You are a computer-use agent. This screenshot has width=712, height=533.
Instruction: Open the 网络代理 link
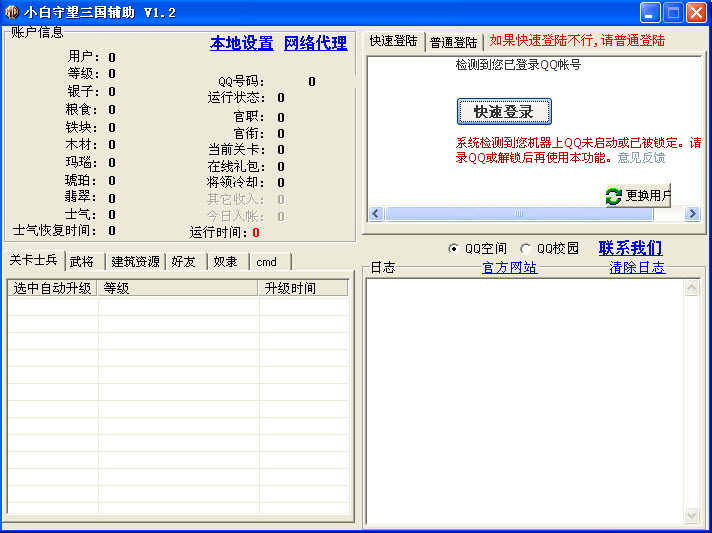click(316, 43)
